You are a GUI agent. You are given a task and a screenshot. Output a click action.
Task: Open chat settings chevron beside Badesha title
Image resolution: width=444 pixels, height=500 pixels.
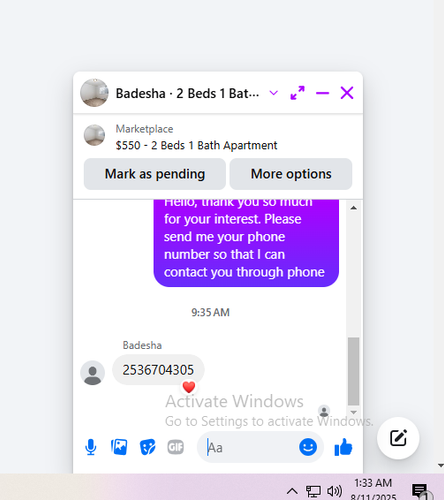274,93
